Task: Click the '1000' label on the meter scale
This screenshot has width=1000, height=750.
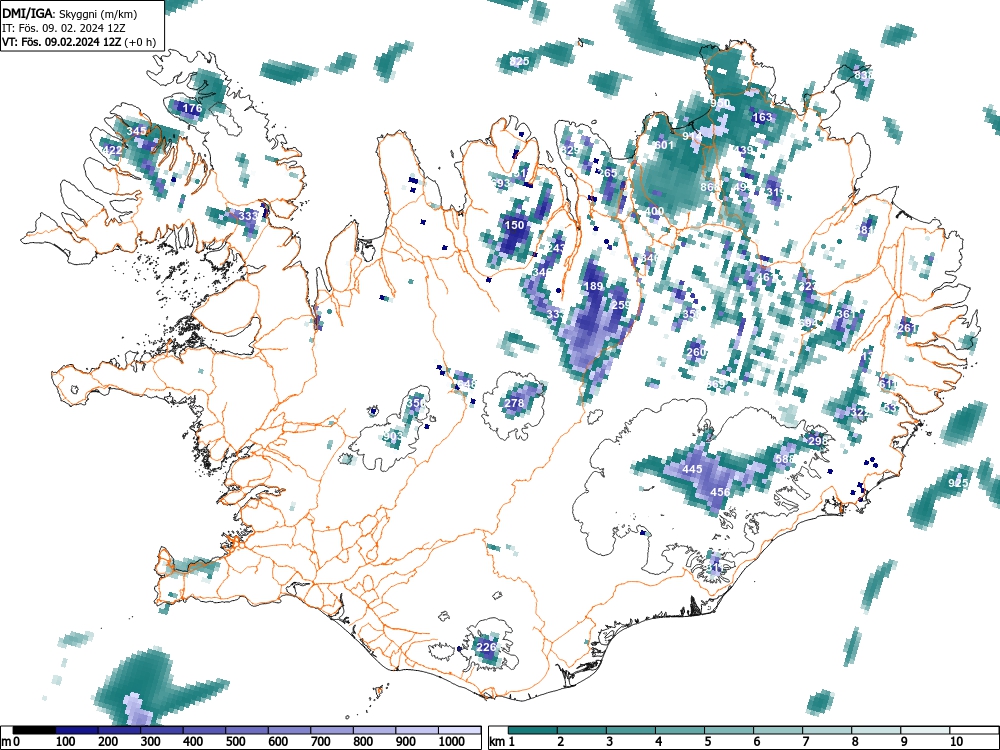Action: point(452,742)
